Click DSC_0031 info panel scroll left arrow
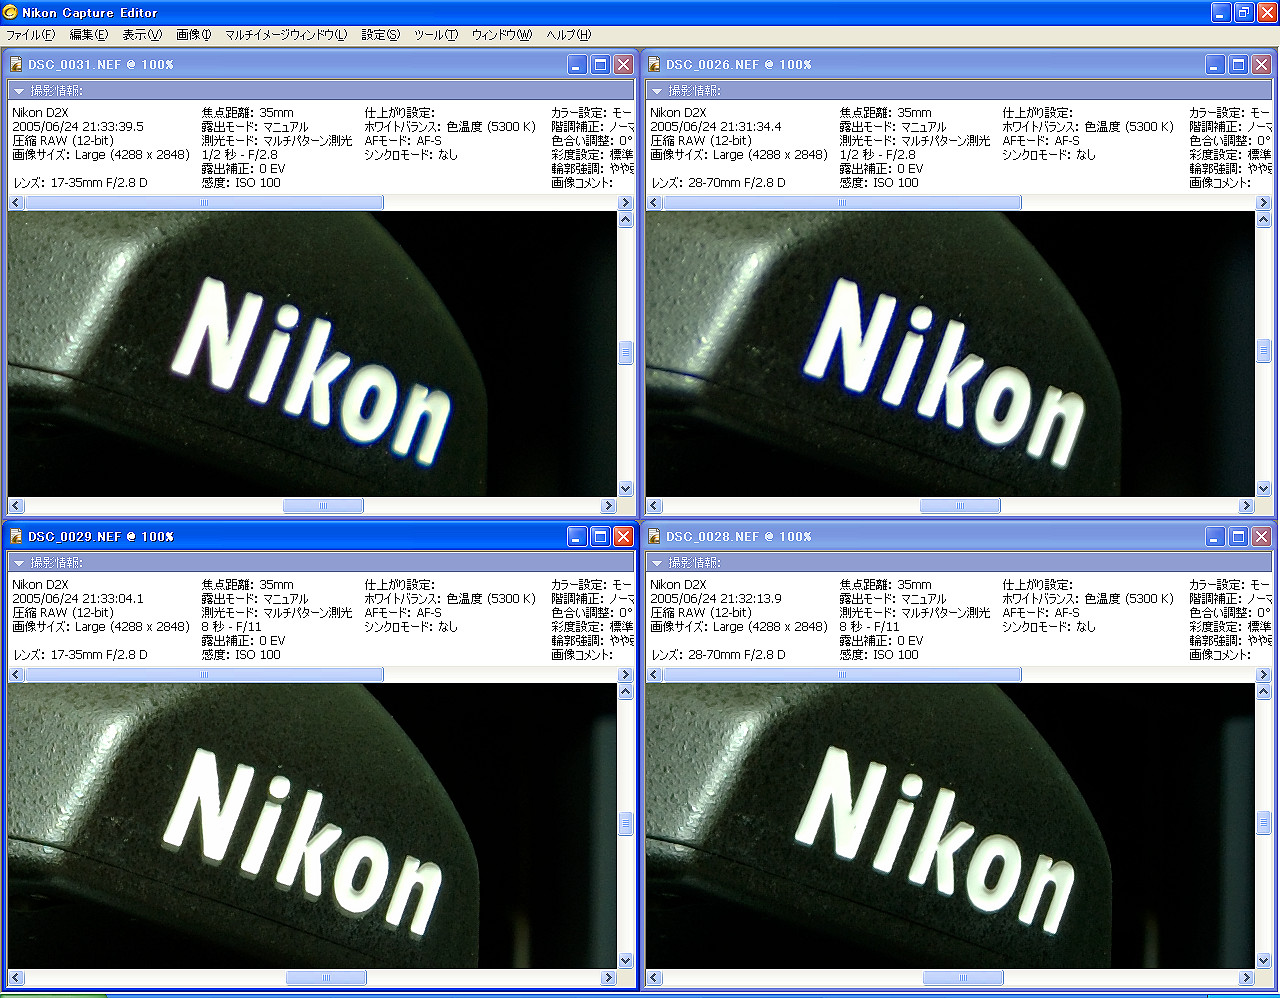Screen dimensions: 1280x998 click(16, 203)
